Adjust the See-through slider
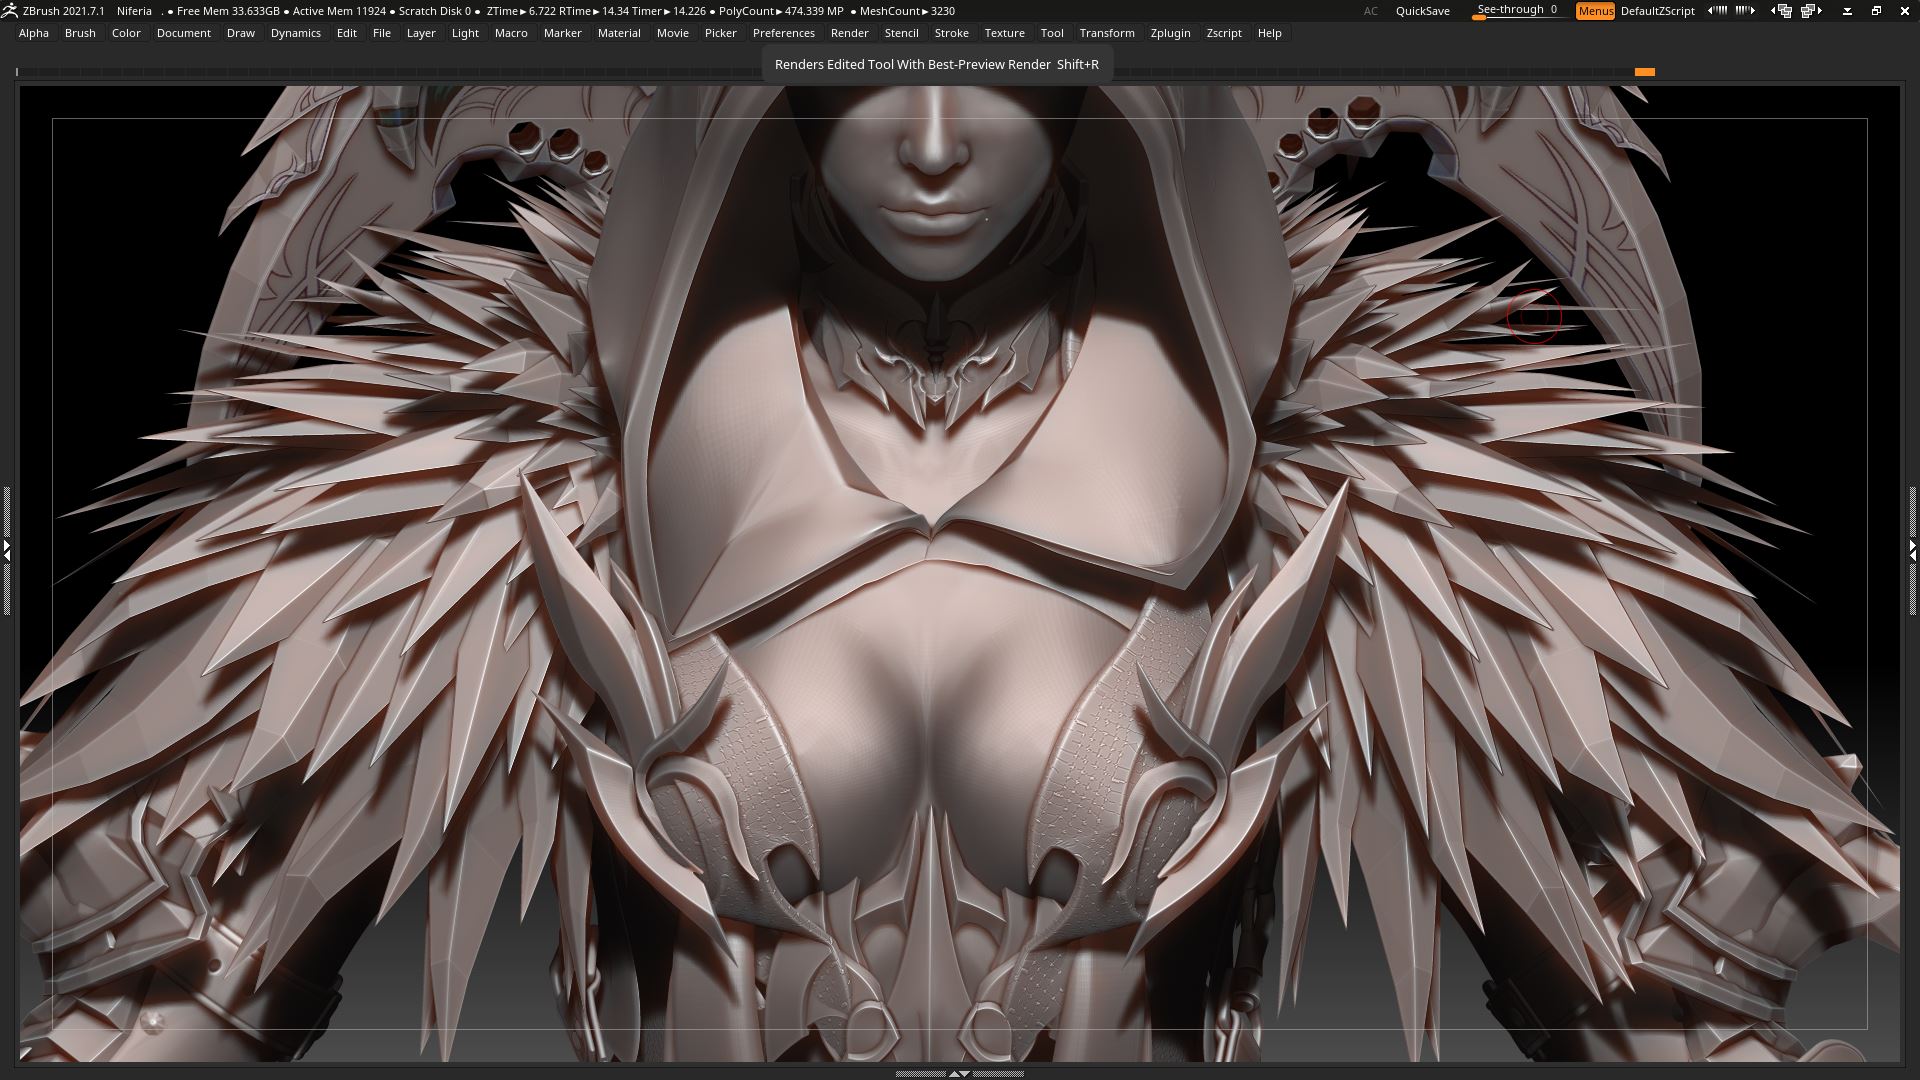The width and height of the screenshot is (1920, 1080). pos(1518,11)
